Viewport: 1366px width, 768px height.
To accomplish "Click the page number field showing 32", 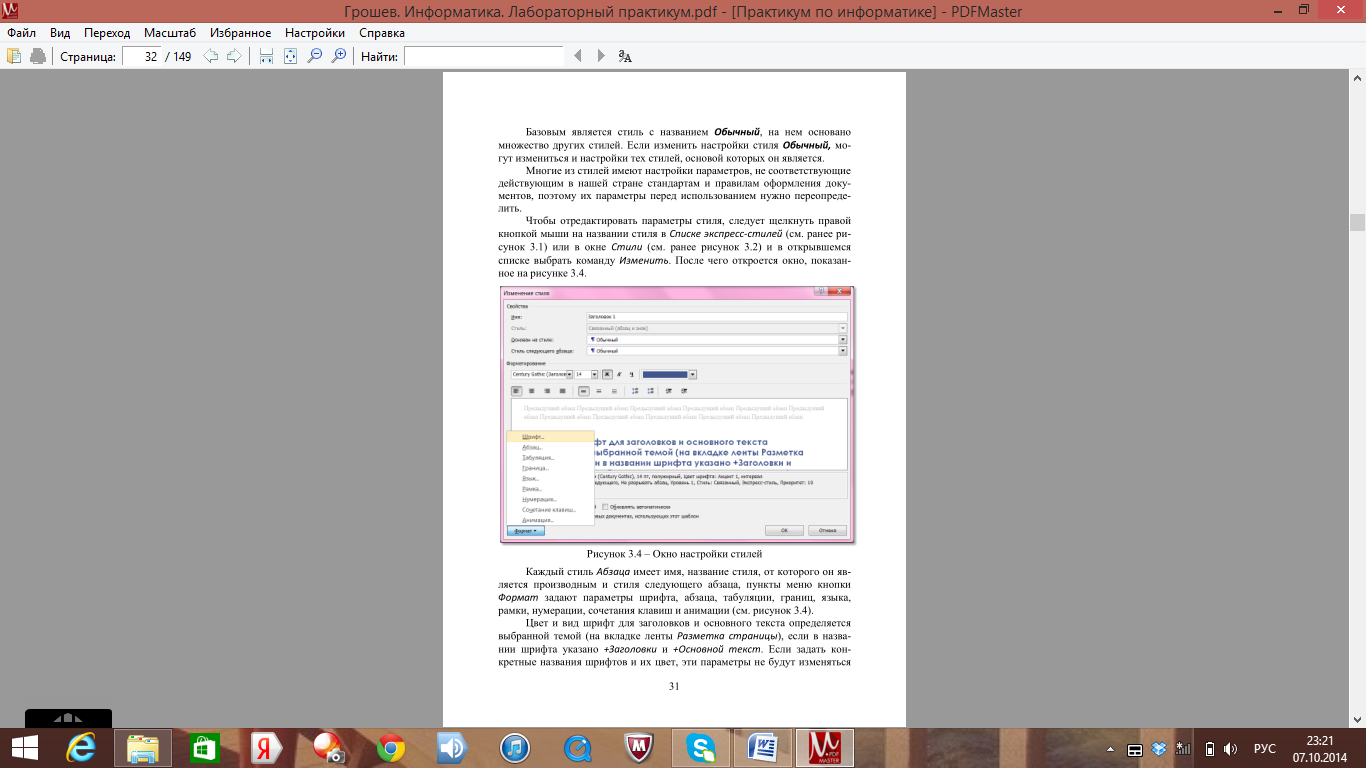I will tap(141, 56).
